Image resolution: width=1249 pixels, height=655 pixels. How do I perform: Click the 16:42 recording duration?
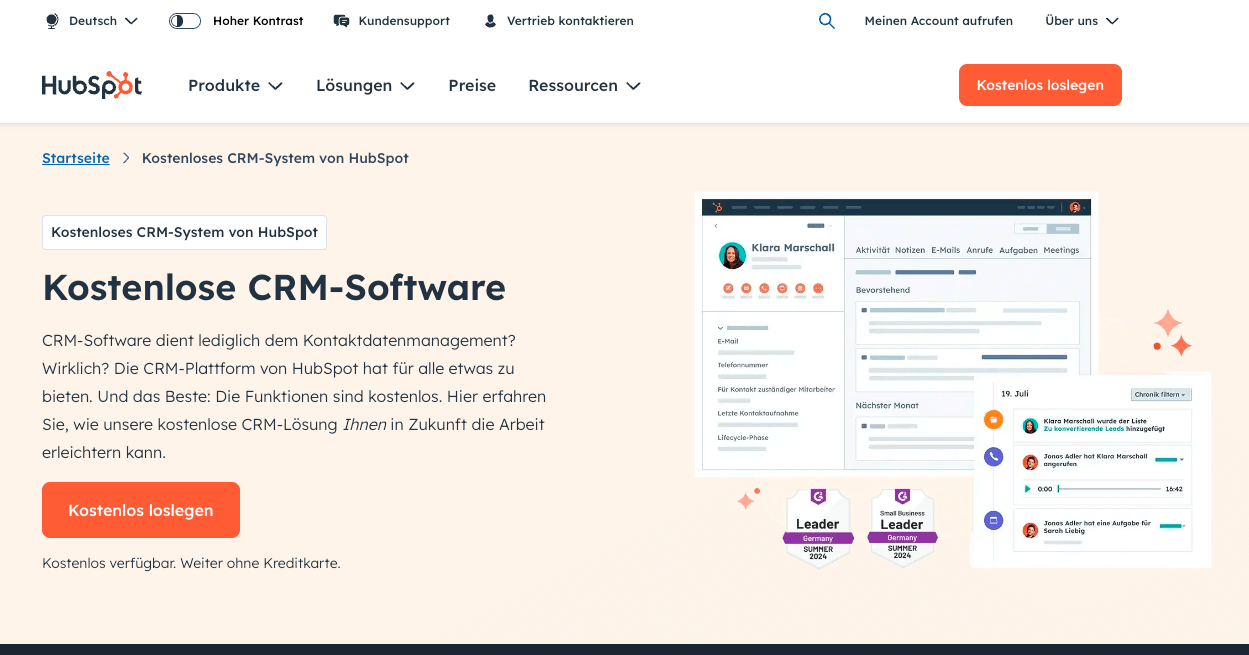tap(1174, 489)
